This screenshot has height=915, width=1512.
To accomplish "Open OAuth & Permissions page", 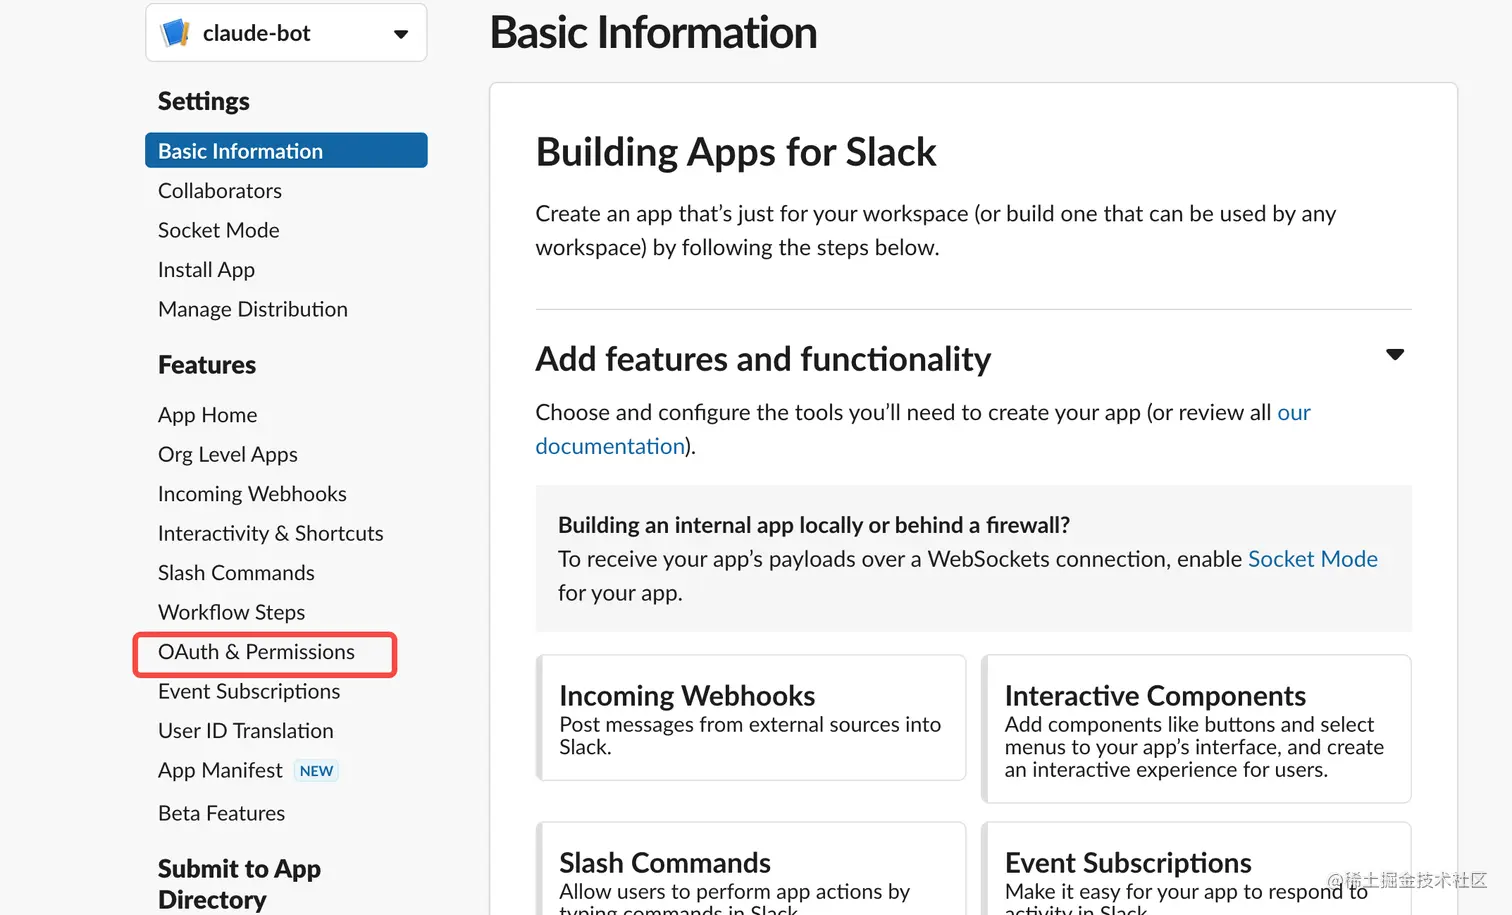I will [x=257, y=652].
